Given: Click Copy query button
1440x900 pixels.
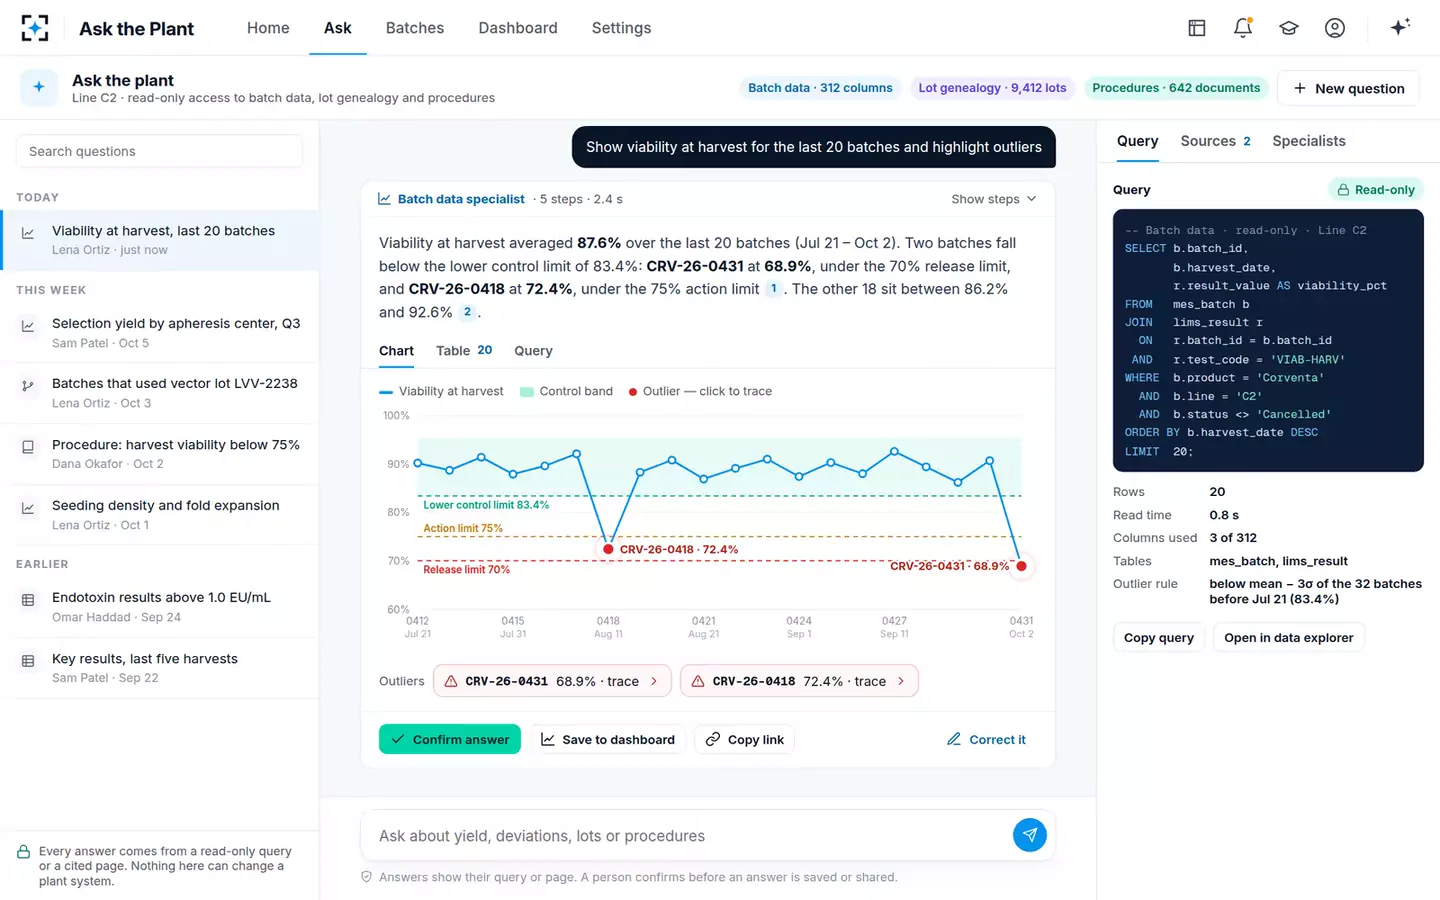Looking at the screenshot, I should click(1159, 637).
